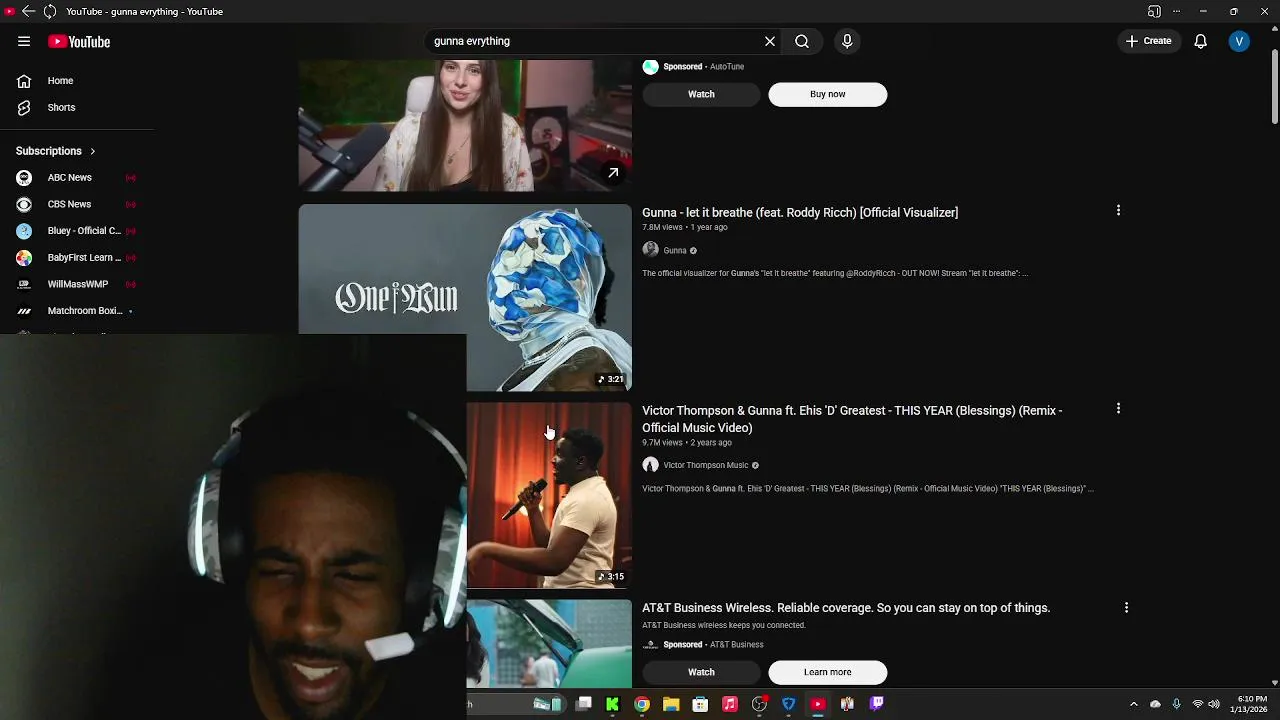Go to Home in the sidebar
Image resolution: width=1280 pixels, height=720 pixels.
[61, 80]
